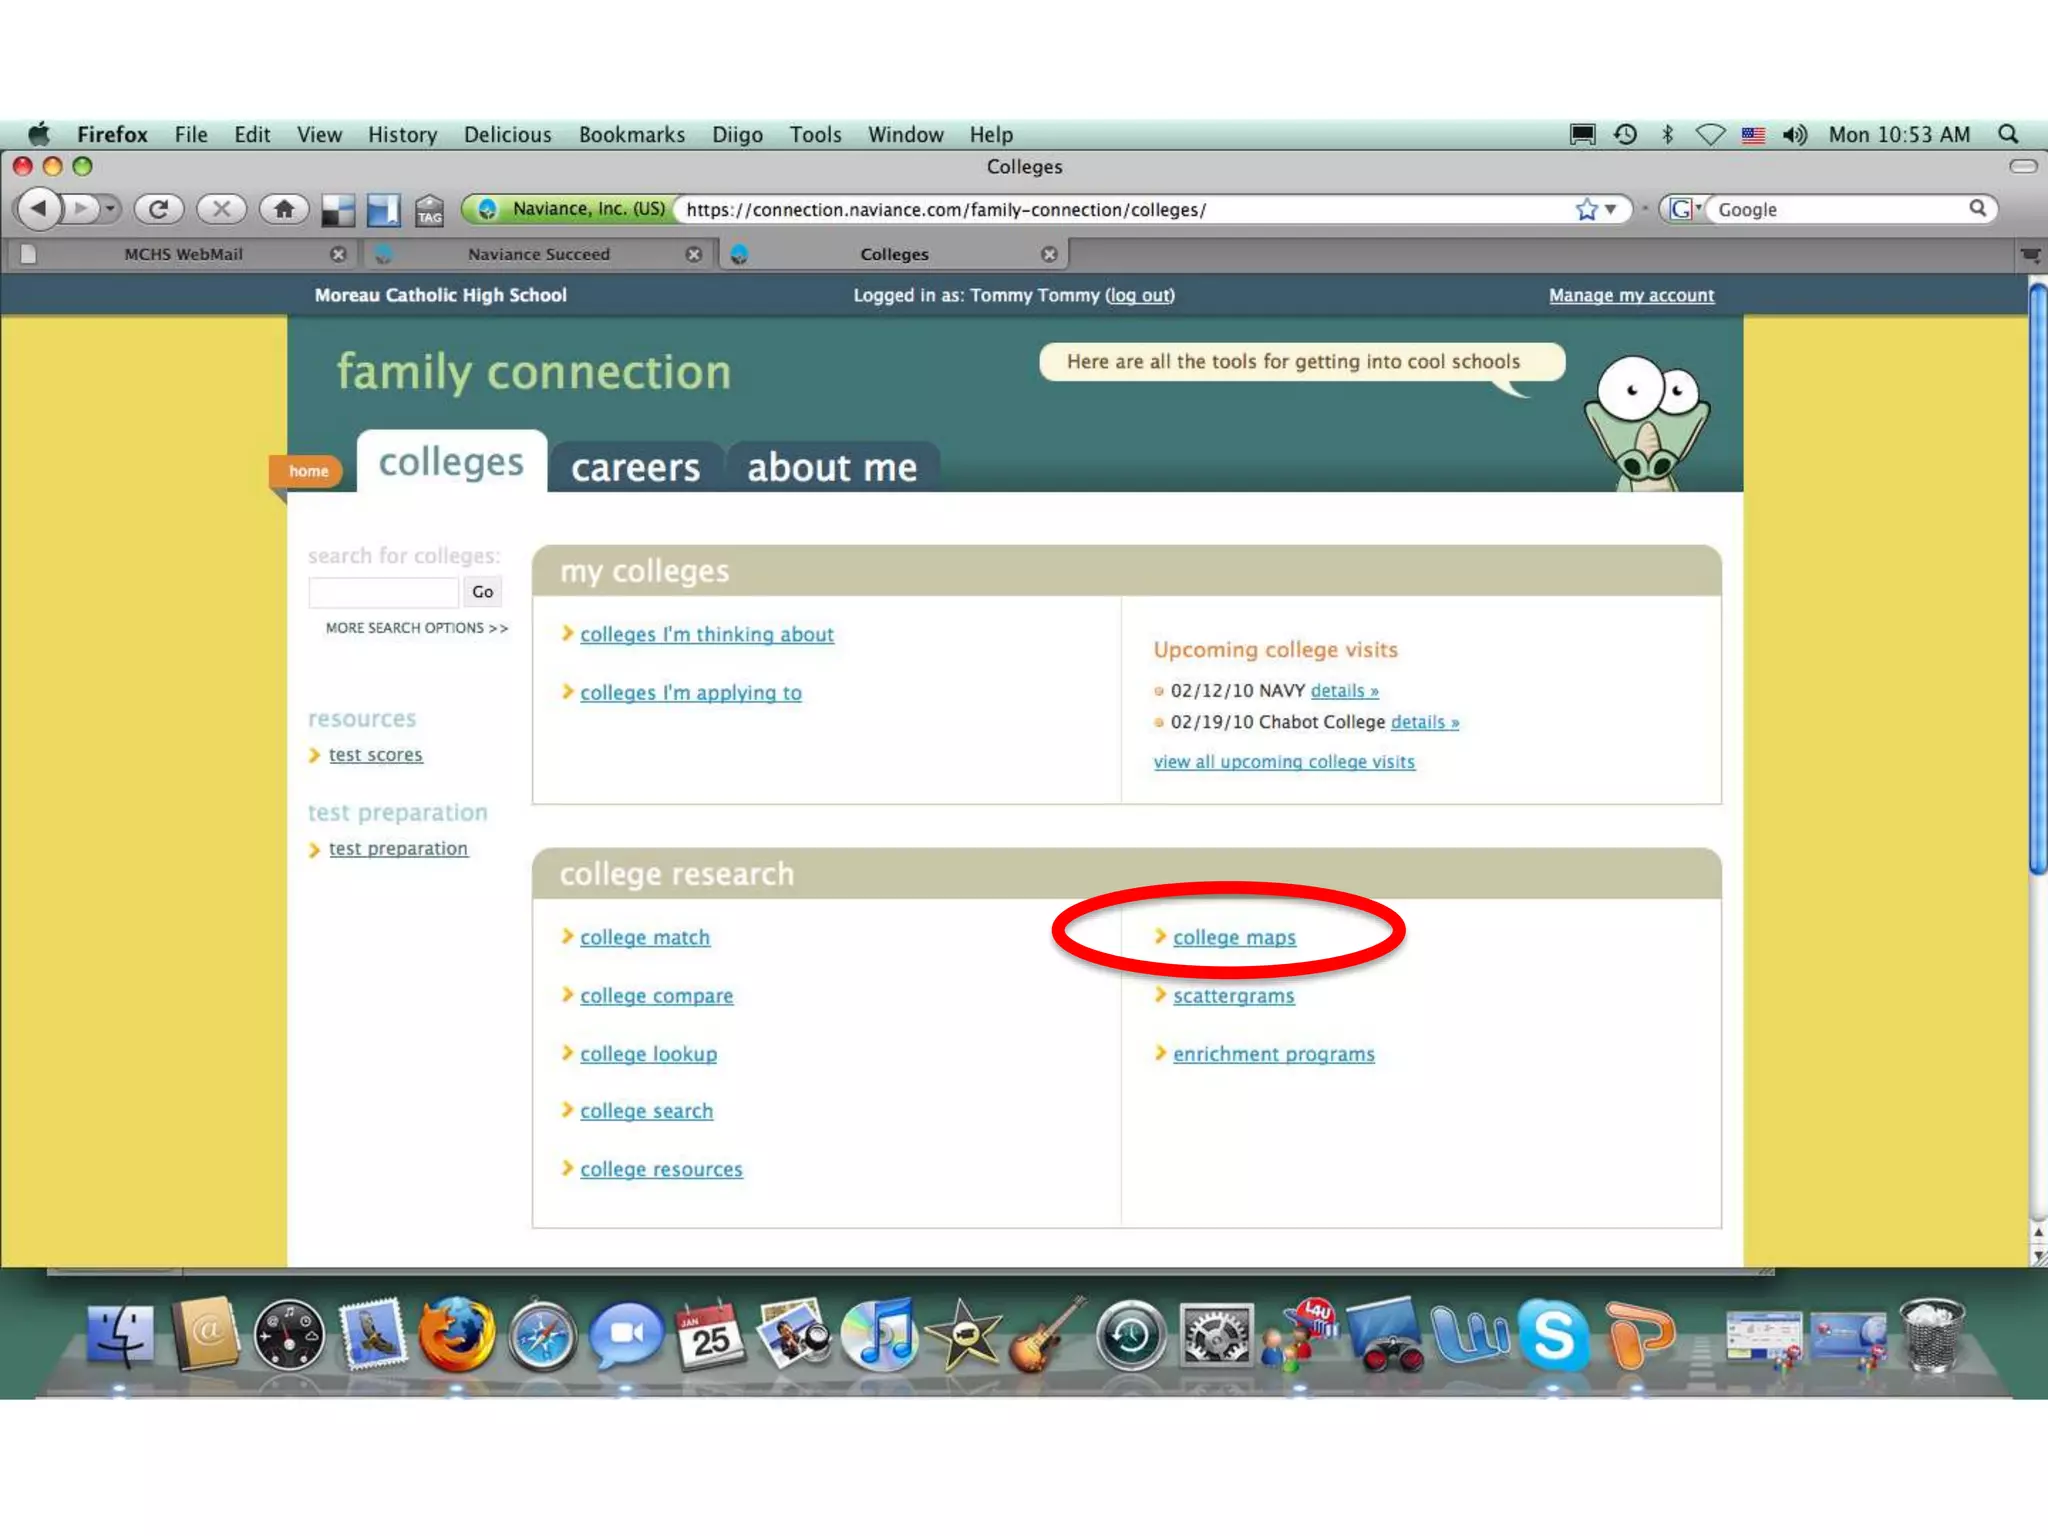Open the Bookmarks menu
Image resolution: width=2048 pixels, height=1536 pixels.
631,134
